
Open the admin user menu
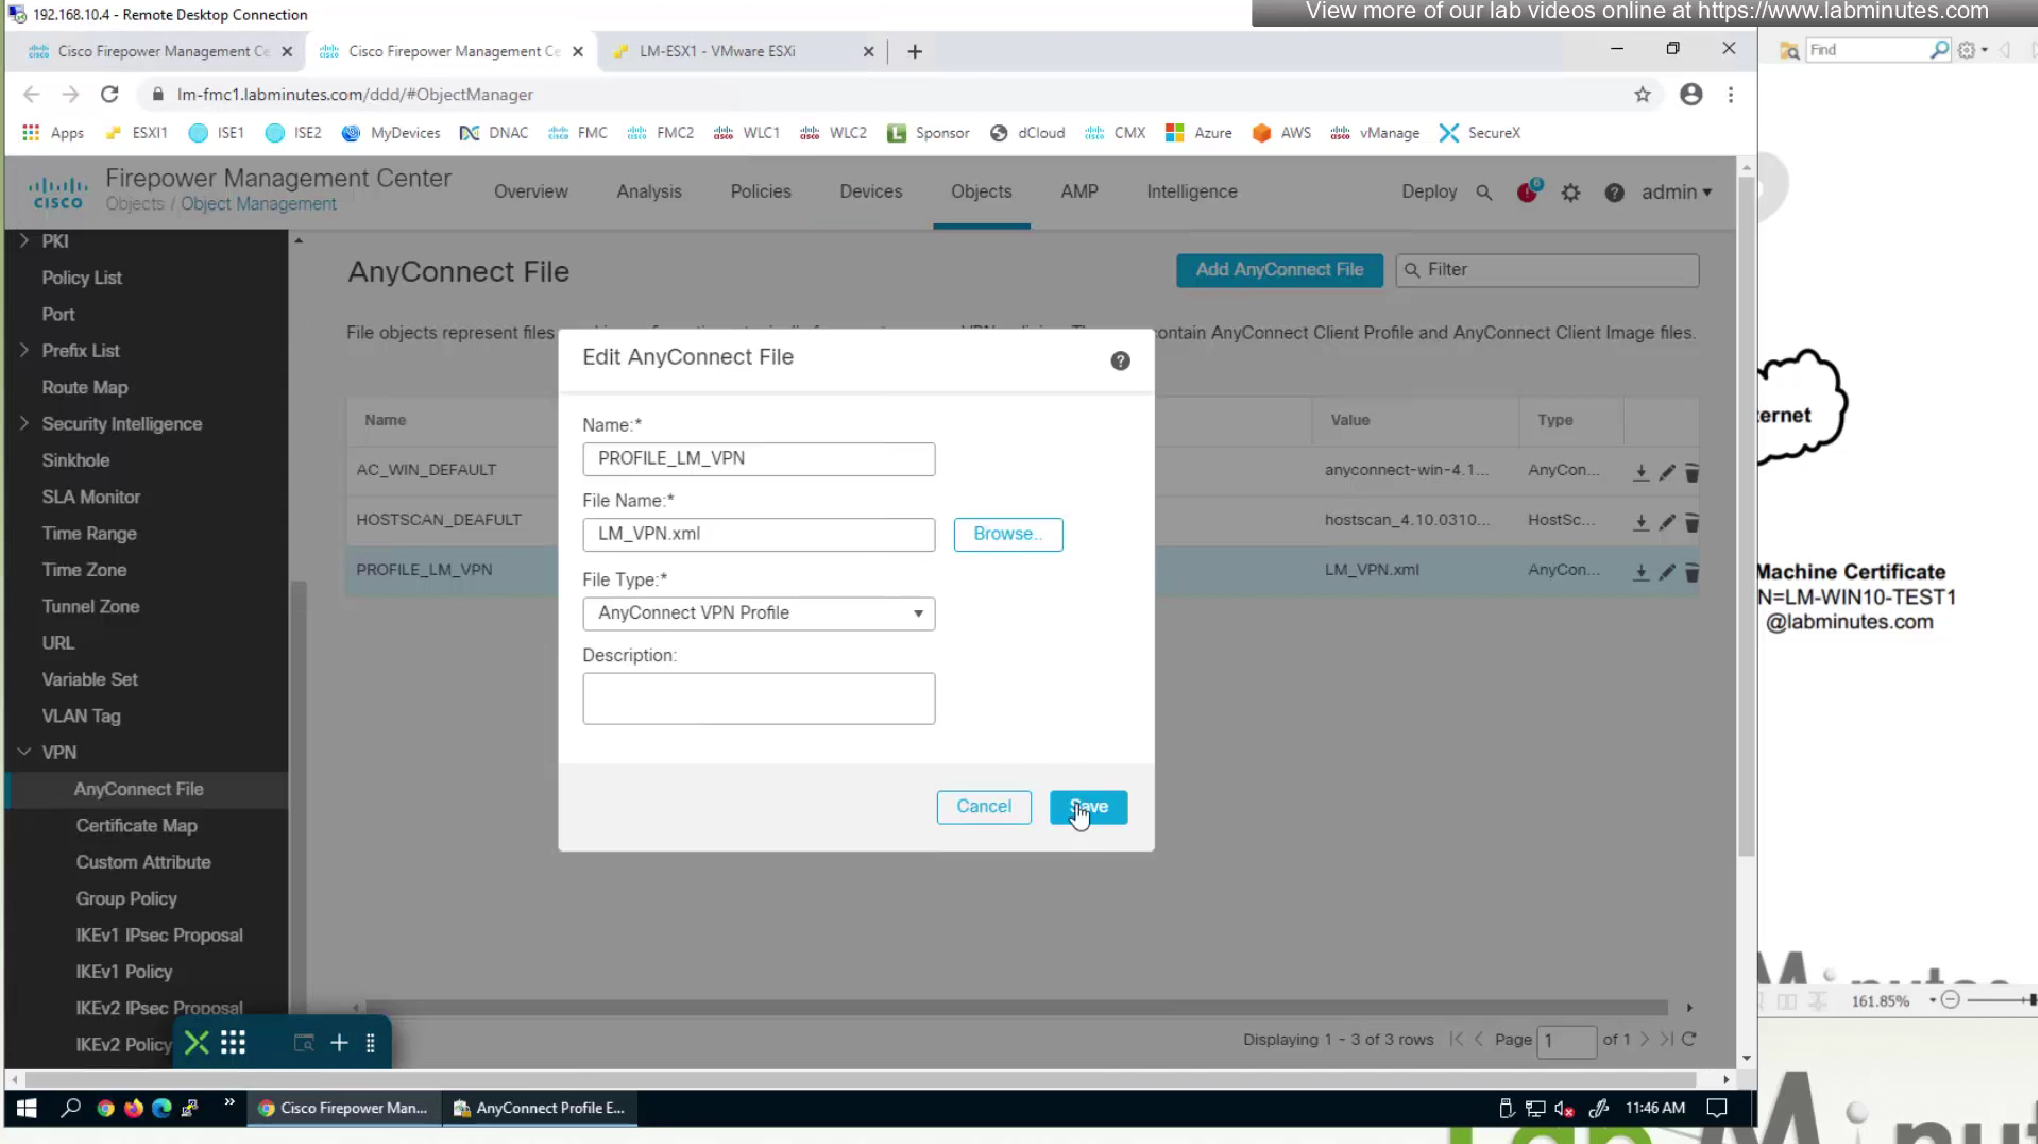[x=1676, y=192]
